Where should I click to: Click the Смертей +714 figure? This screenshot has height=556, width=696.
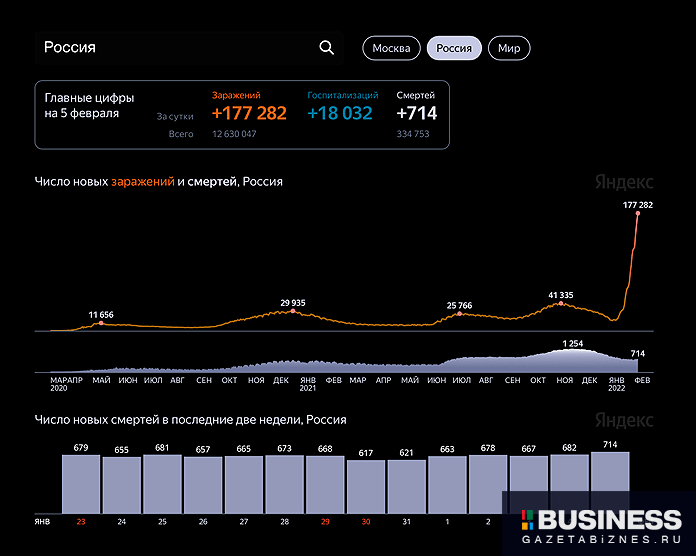[x=417, y=113]
